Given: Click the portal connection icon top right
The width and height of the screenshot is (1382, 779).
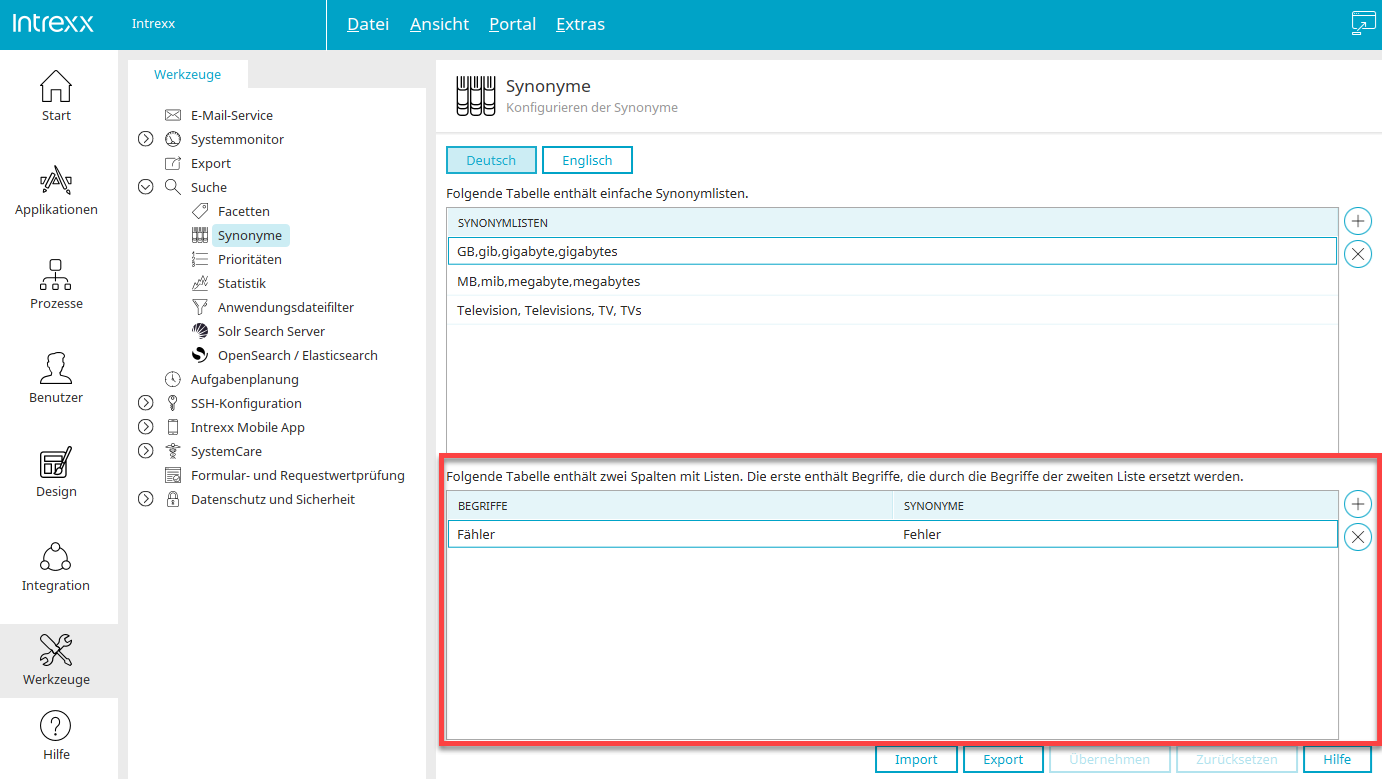Looking at the screenshot, I should click(x=1363, y=24).
